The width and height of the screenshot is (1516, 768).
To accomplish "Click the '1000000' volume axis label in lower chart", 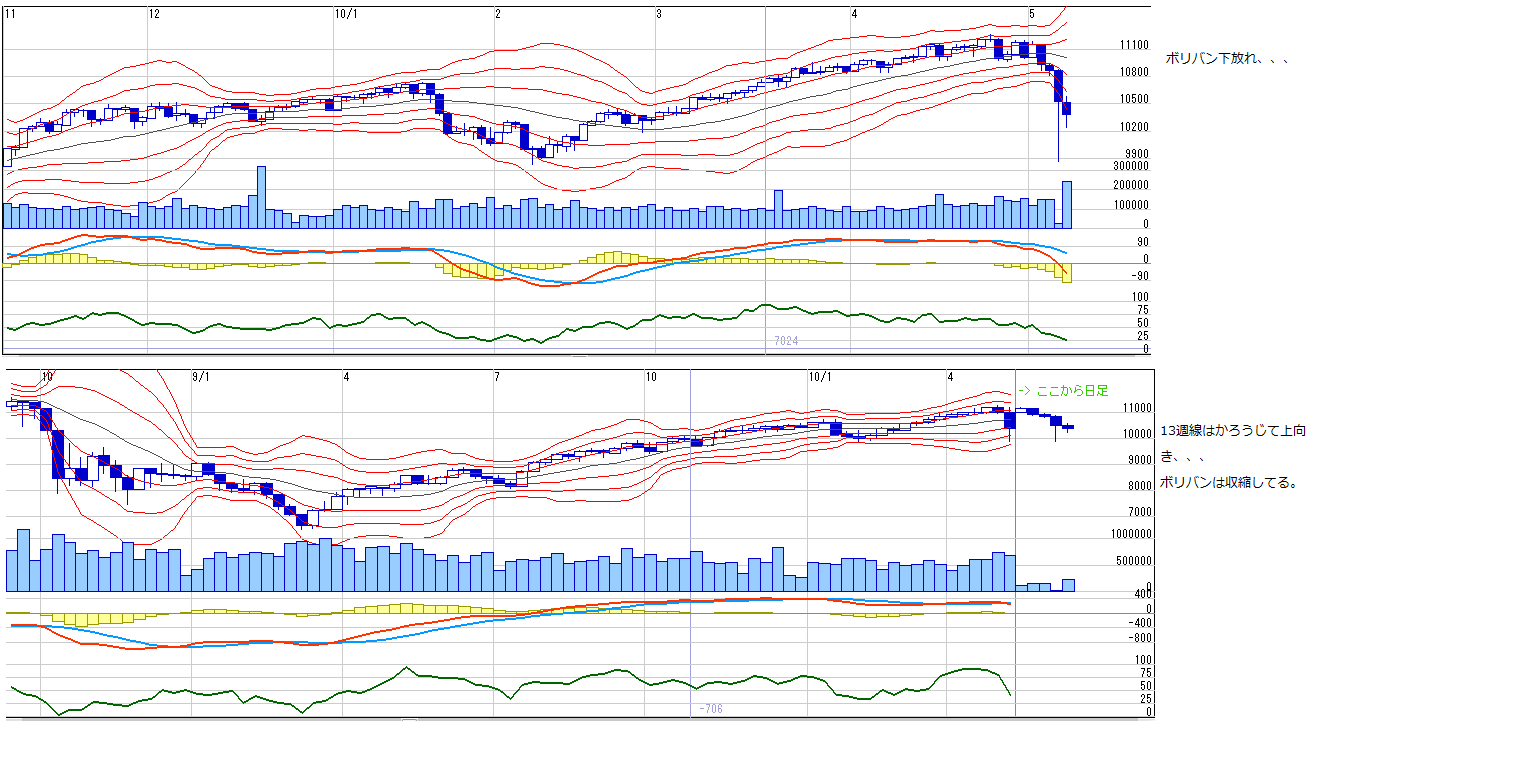I will (x=1132, y=535).
